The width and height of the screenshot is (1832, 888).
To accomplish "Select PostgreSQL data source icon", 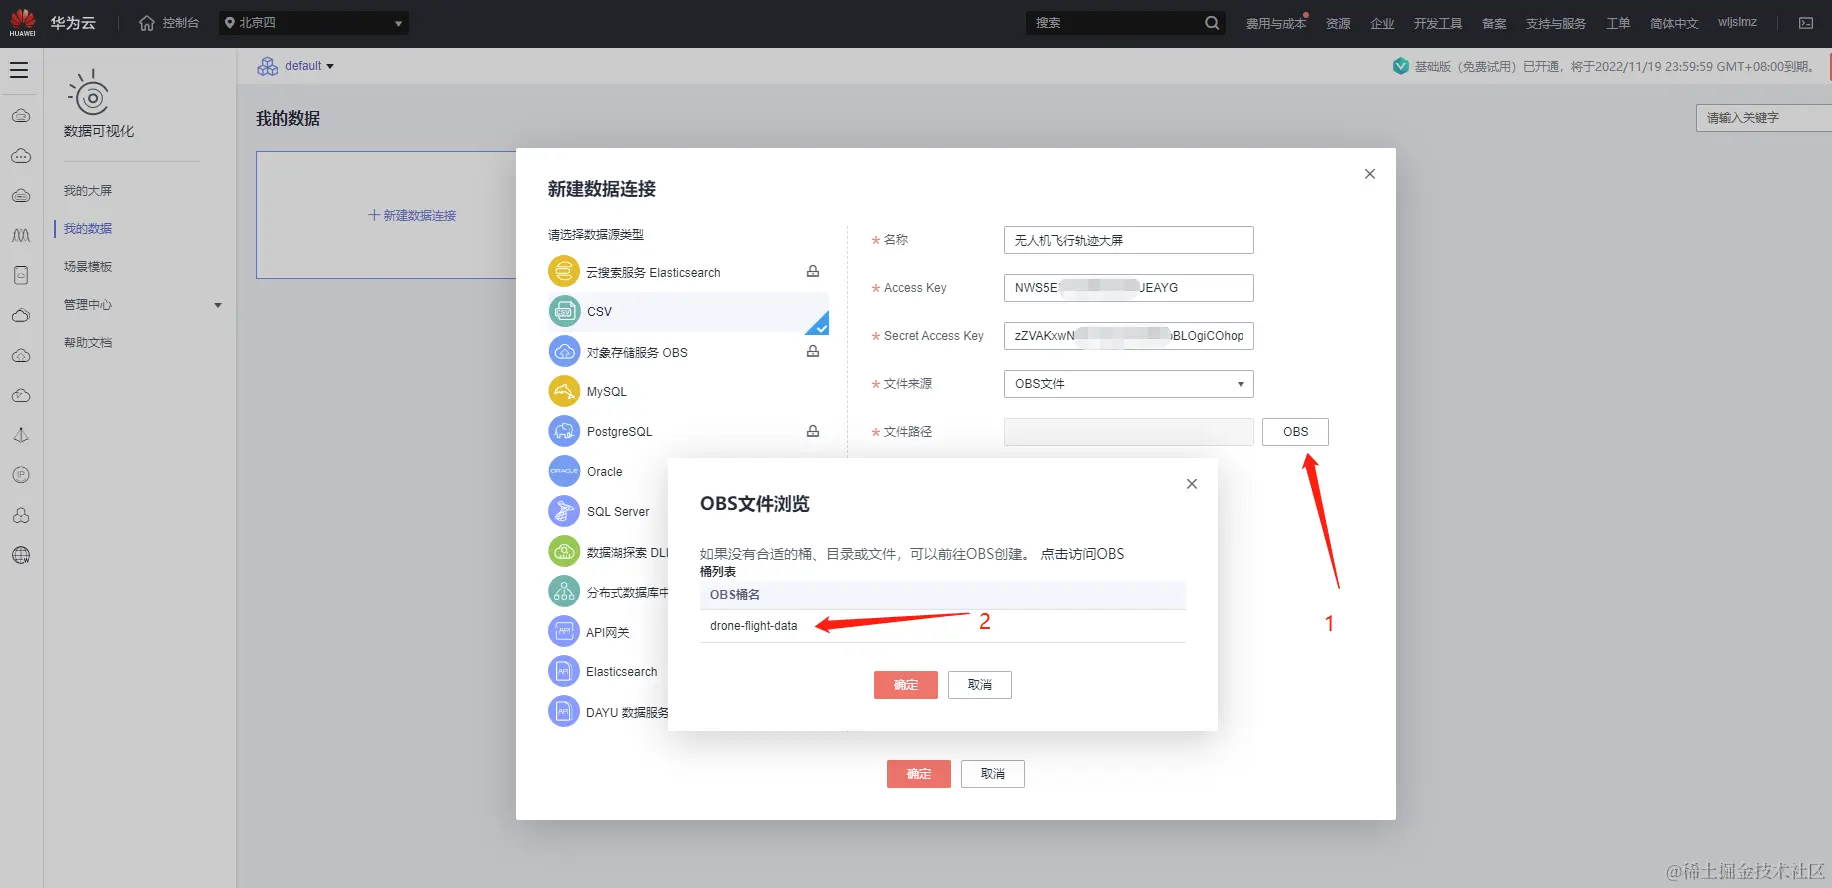I will (564, 431).
